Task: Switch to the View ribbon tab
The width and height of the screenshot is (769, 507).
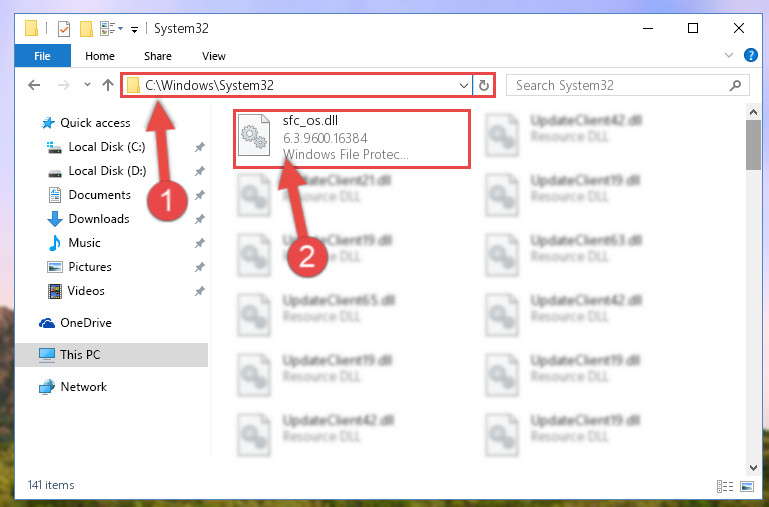Action: point(214,56)
